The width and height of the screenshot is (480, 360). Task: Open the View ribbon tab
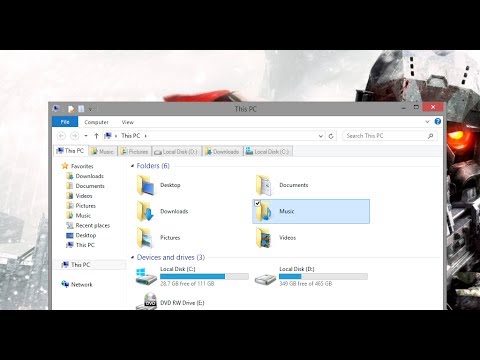pos(128,122)
